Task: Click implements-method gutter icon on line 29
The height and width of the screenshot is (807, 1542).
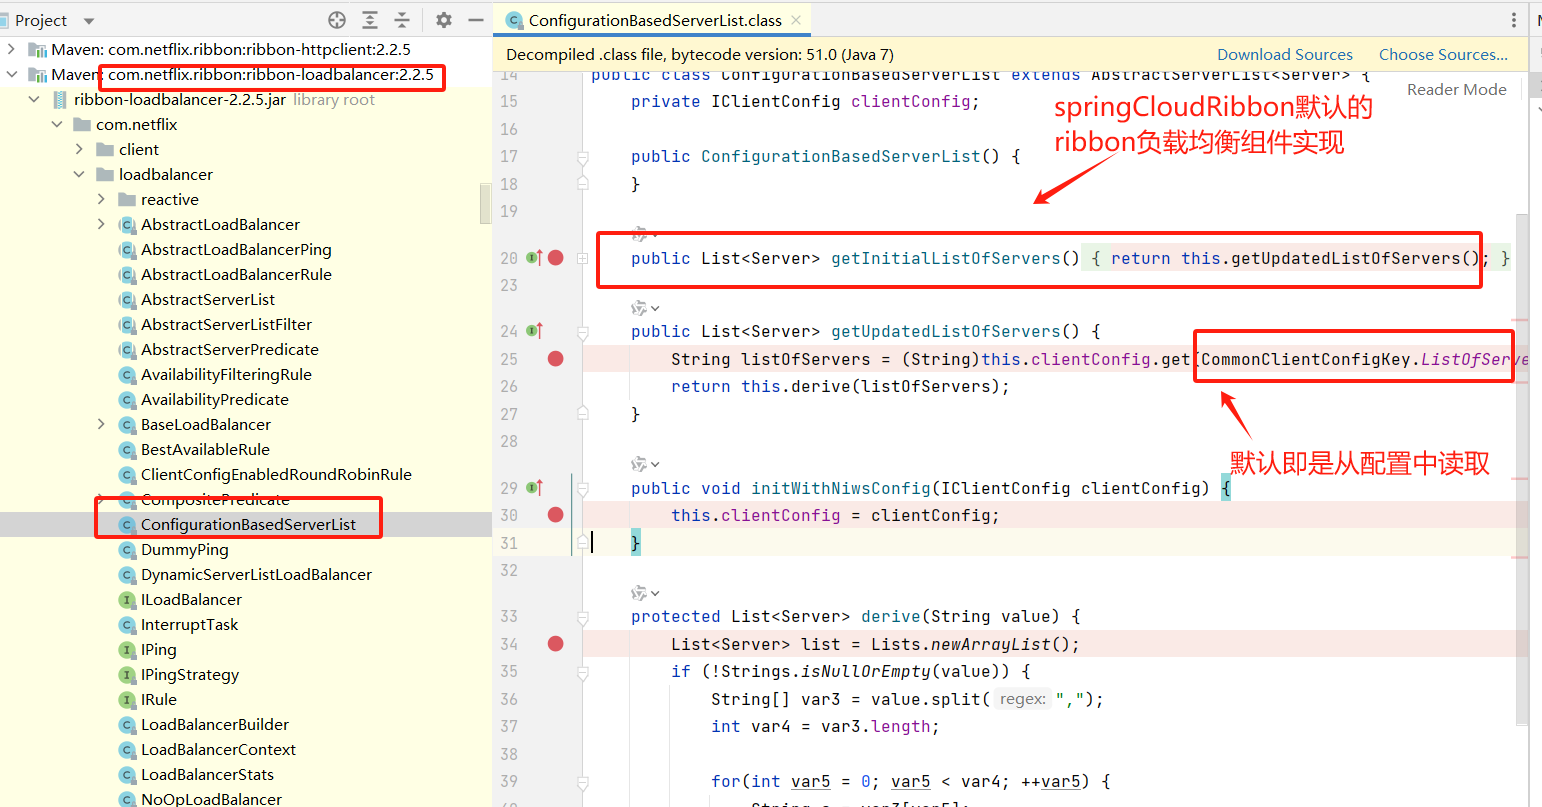Action: (x=534, y=487)
